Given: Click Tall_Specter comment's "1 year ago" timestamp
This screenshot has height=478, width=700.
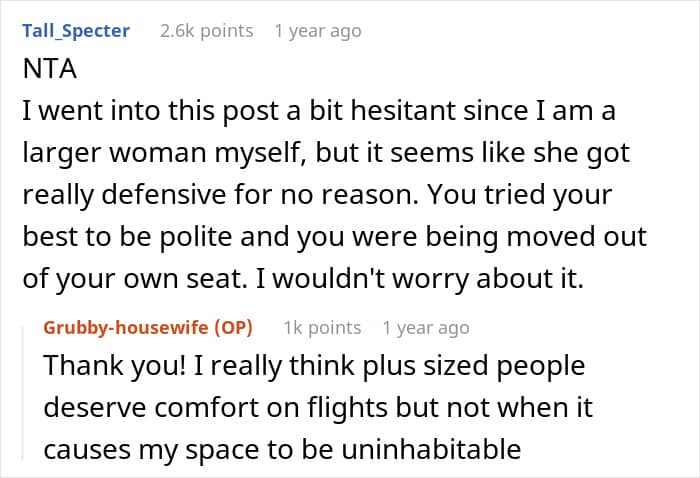Looking at the screenshot, I should coord(317,31).
